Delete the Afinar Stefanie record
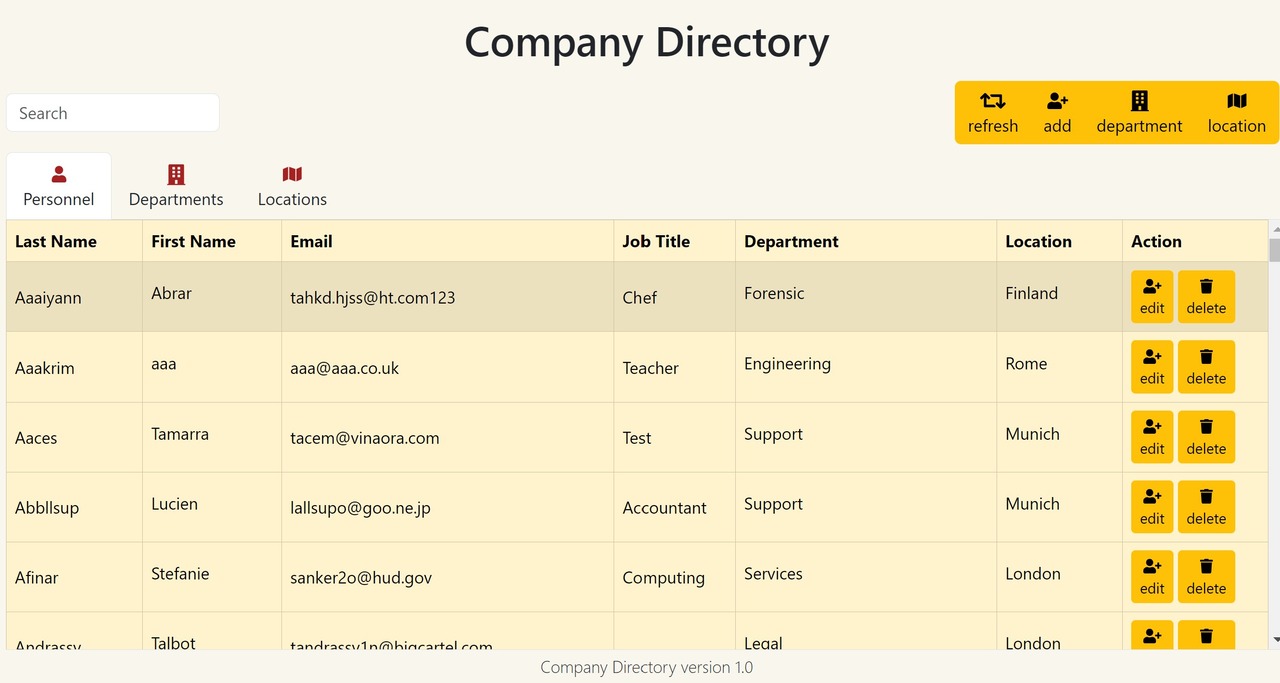This screenshot has height=683, width=1280. (x=1206, y=577)
